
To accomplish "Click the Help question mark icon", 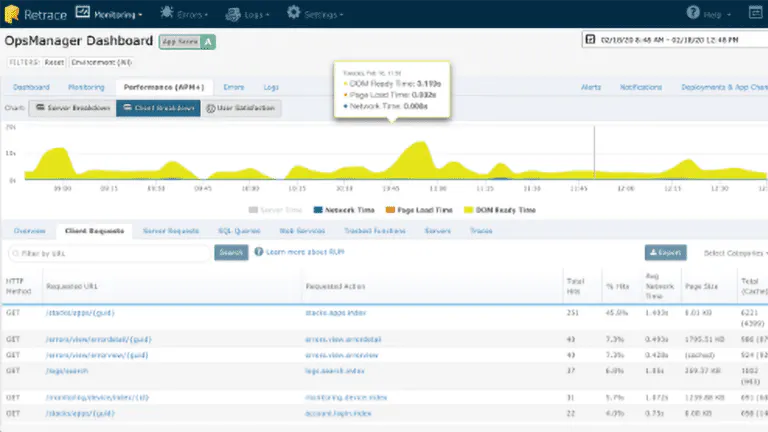I will [x=693, y=12].
